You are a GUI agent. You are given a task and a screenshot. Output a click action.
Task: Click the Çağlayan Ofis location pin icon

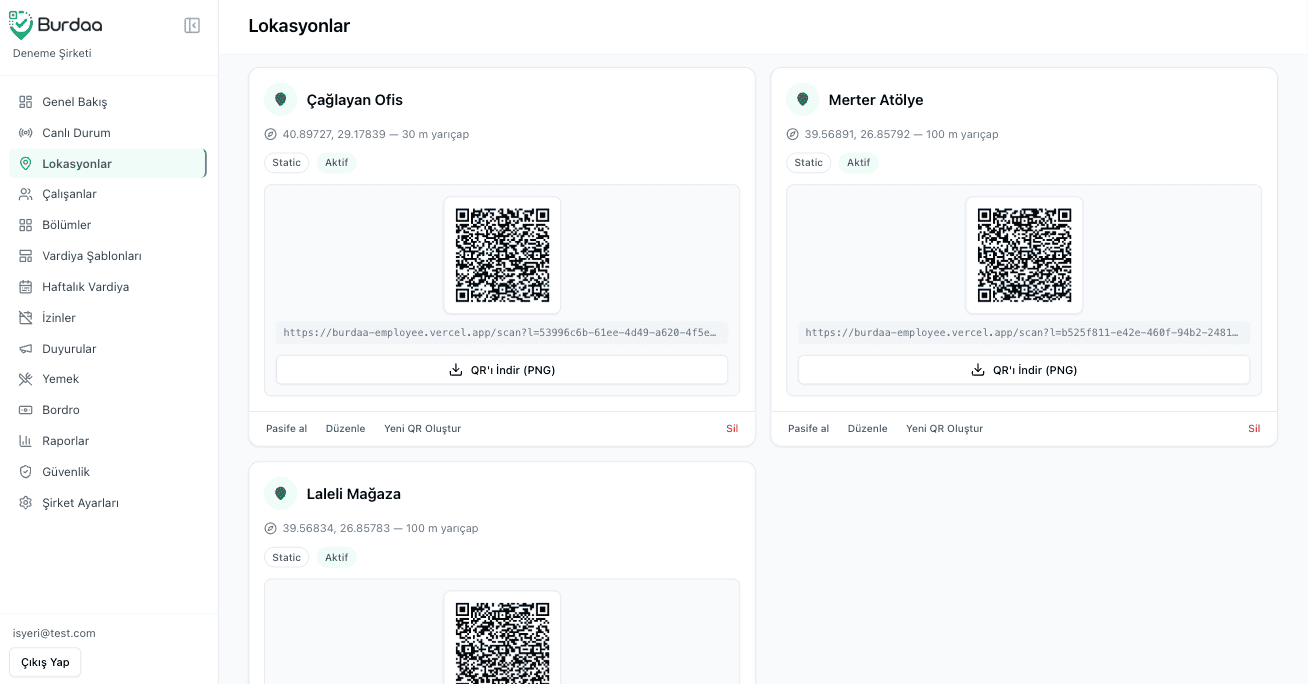coord(281,100)
